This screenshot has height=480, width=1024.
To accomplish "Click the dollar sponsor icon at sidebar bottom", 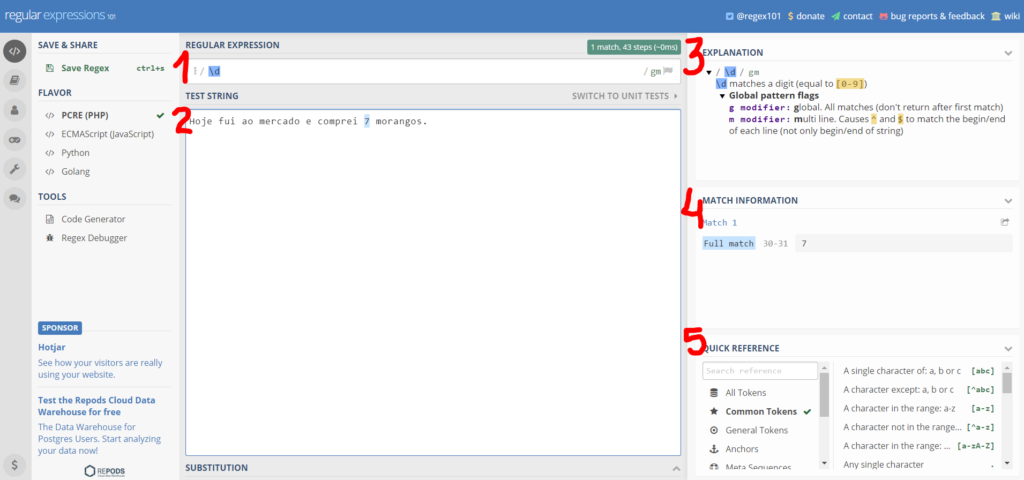I will tap(14, 464).
